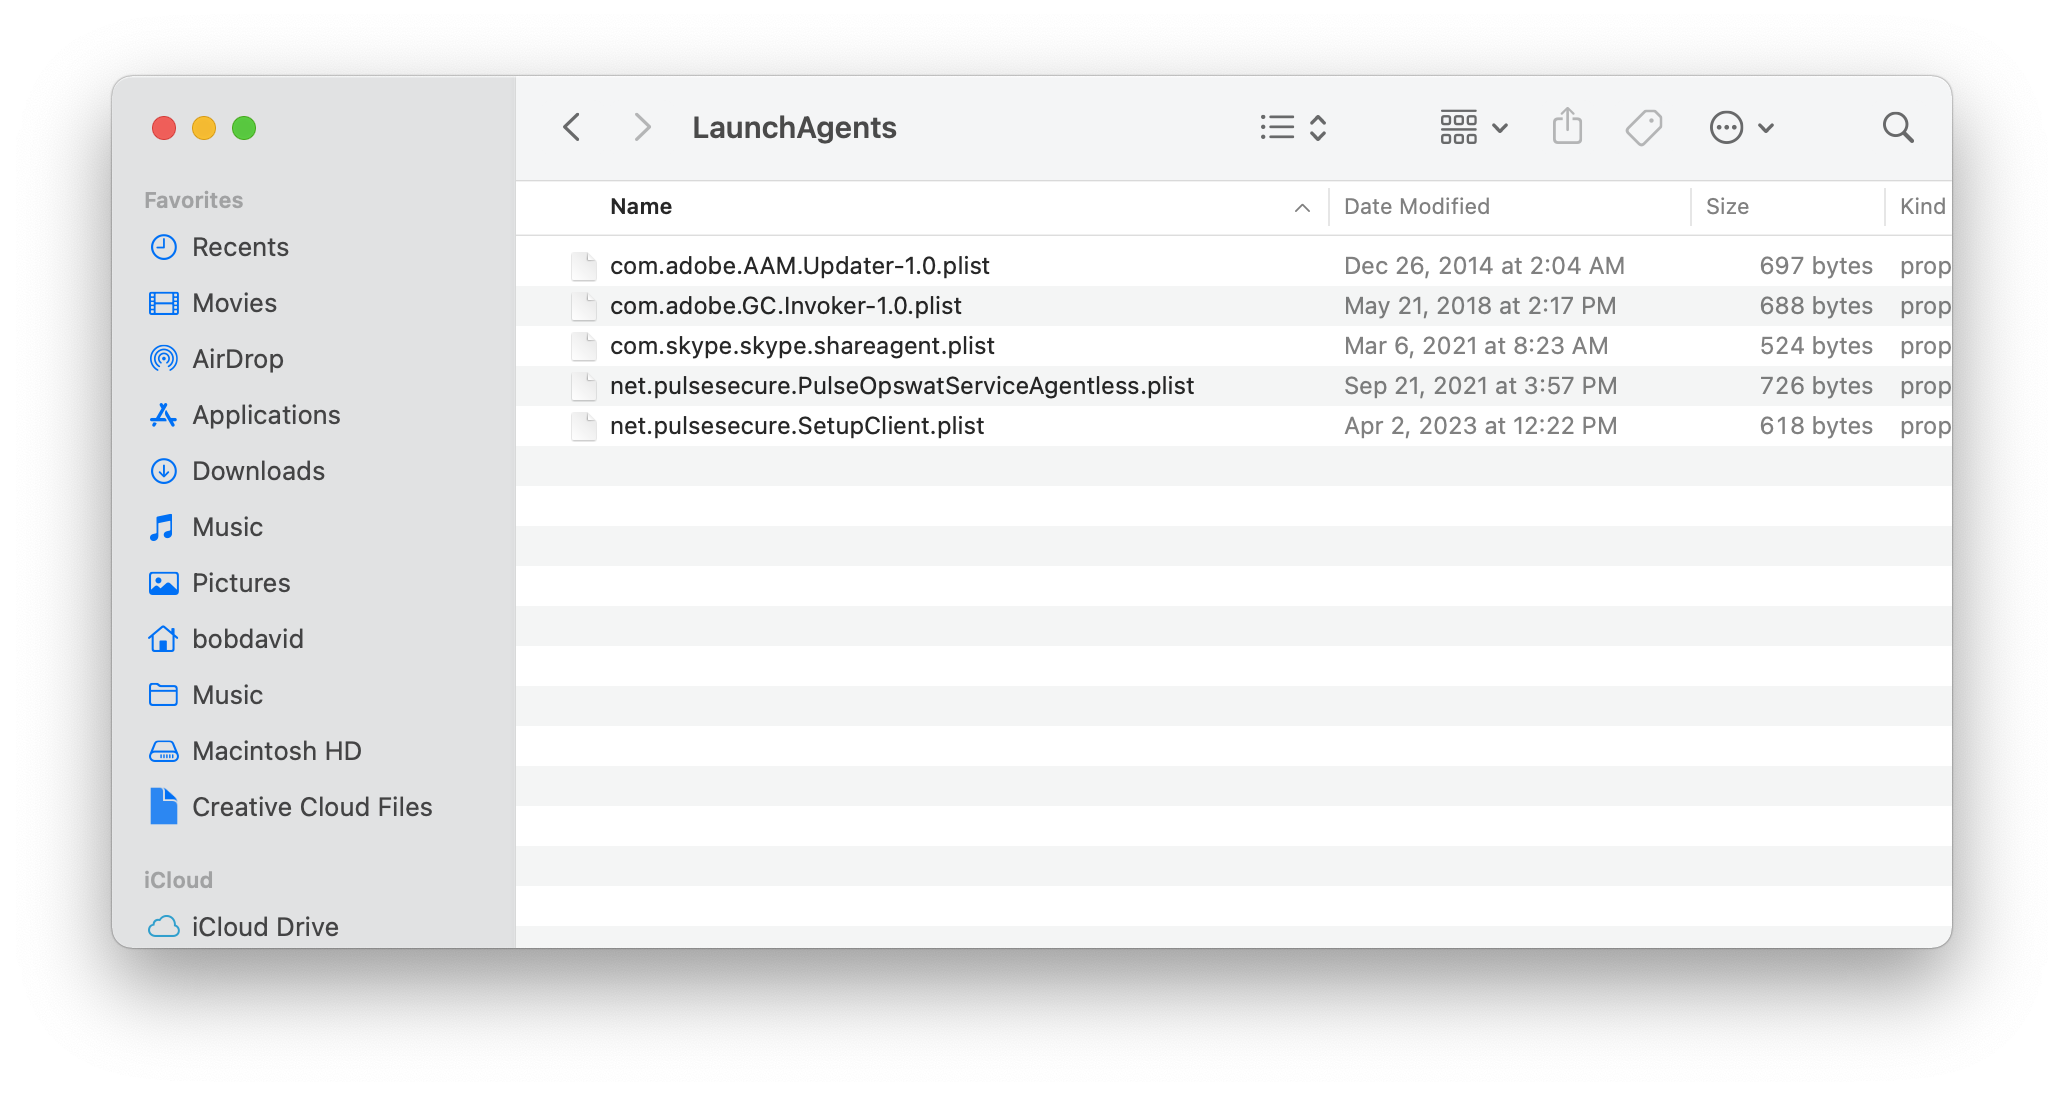
Task: Expand the group-by options dropdown
Action: pyautogui.click(x=1473, y=128)
